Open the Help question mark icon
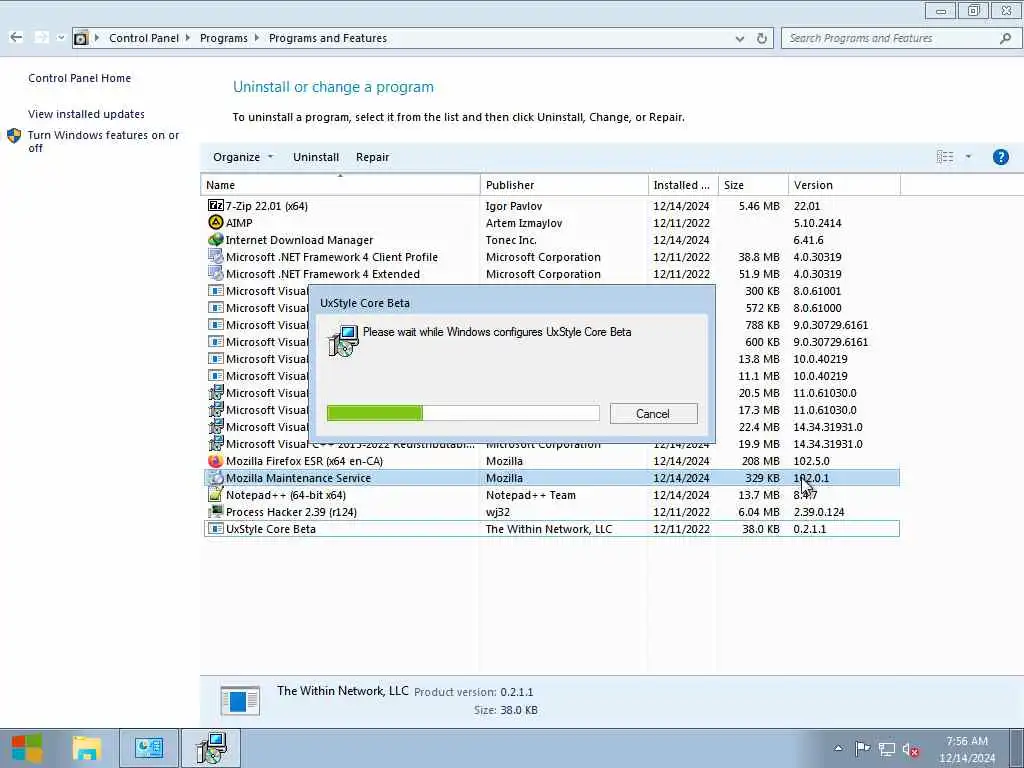This screenshot has height=768, width=1024. pos(1000,157)
